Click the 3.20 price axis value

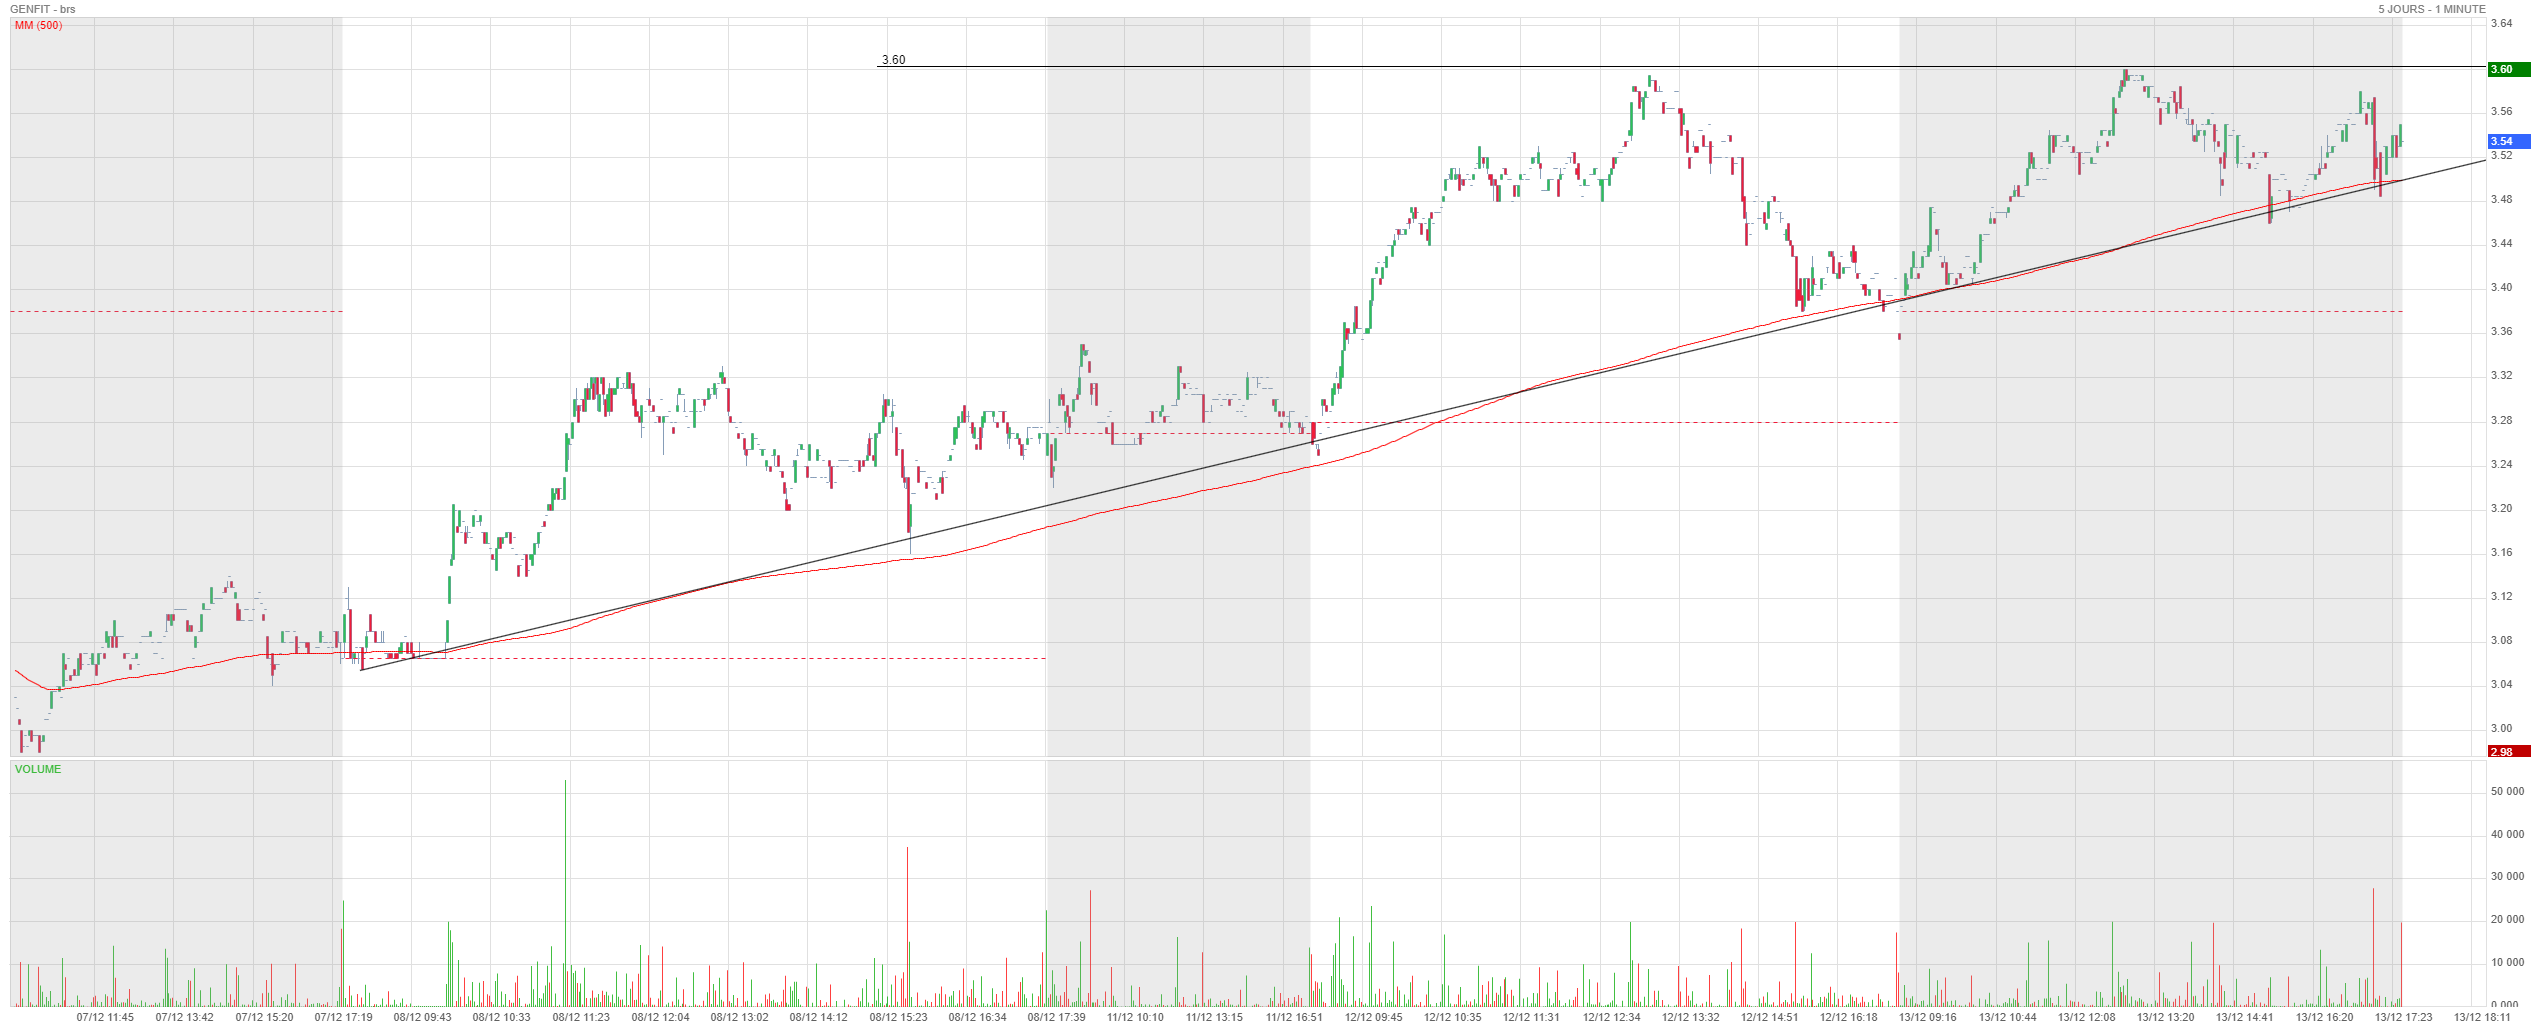[2501, 508]
